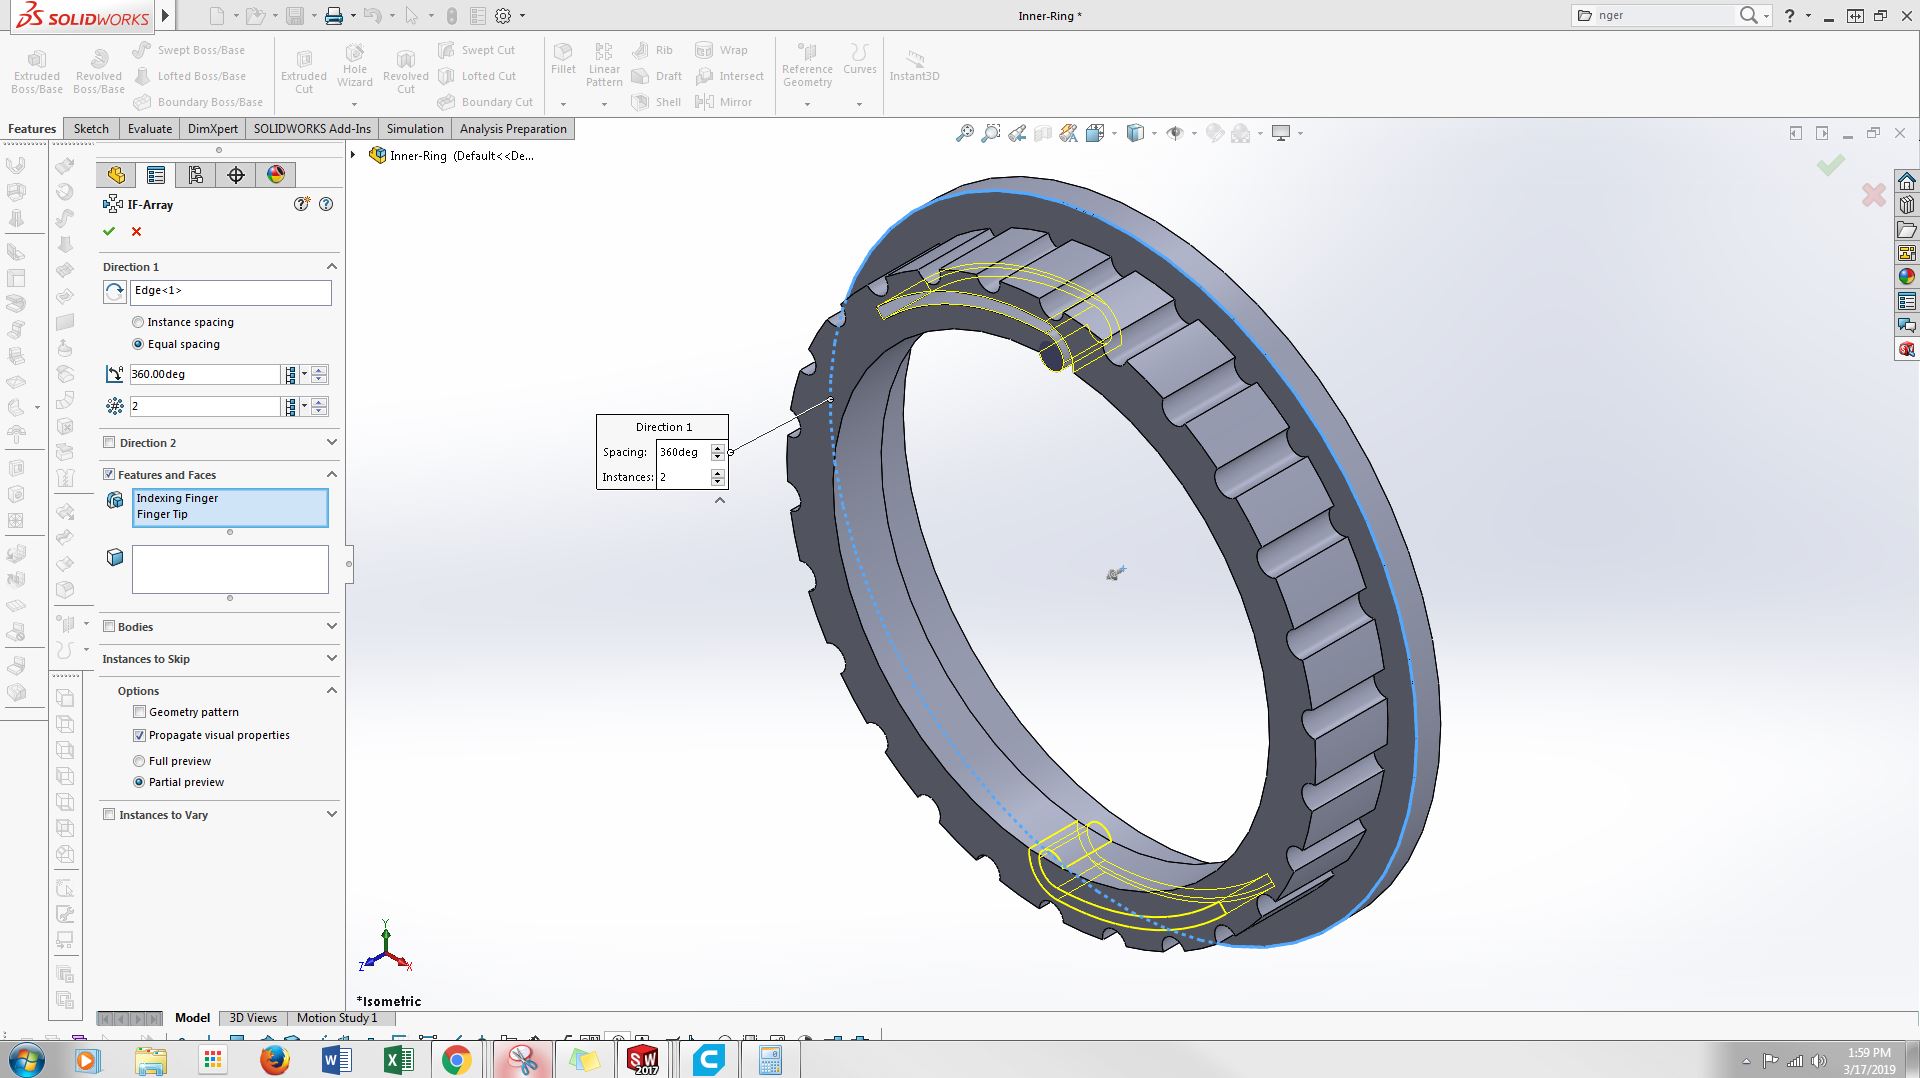Open View Settings monitor icon

pos(1281,133)
